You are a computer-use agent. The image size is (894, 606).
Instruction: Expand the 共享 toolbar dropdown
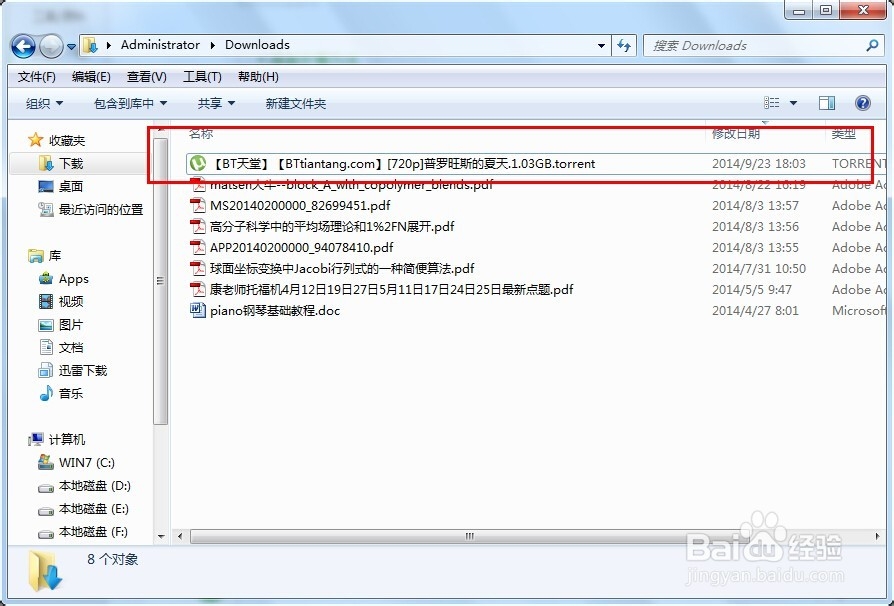(216, 103)
